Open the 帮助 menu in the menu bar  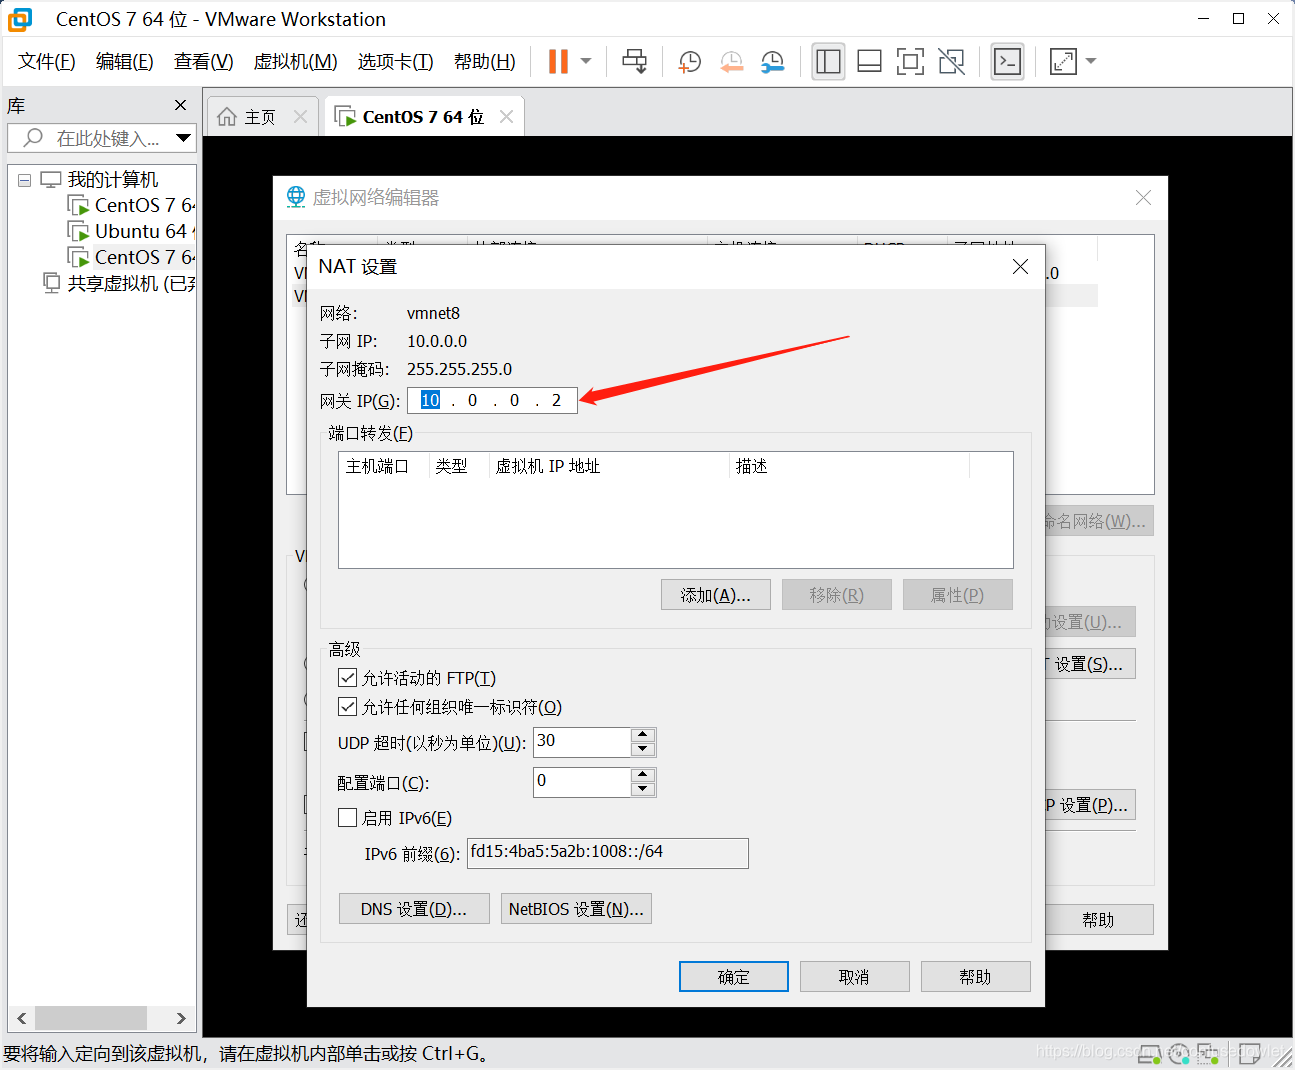click(x=485, y=62)
